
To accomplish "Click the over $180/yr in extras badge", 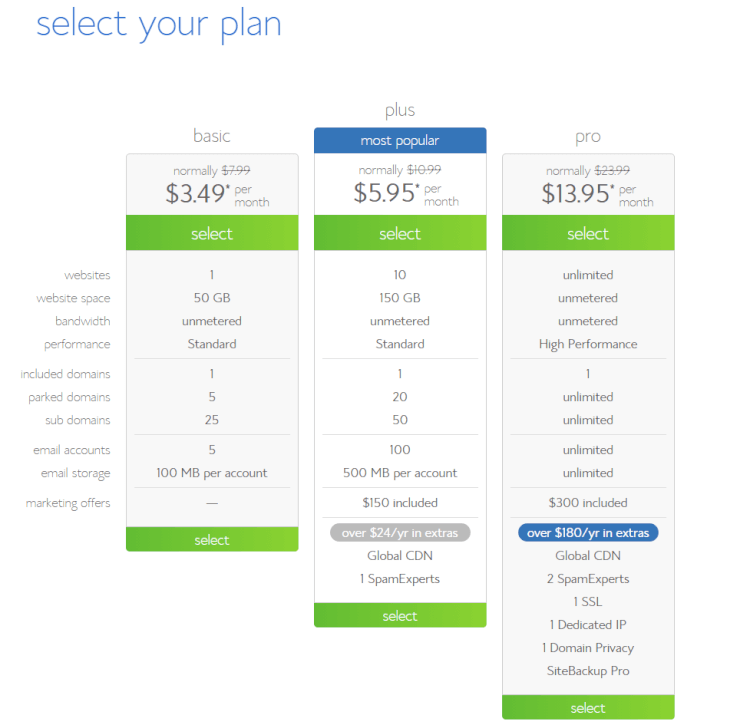I will pos(588,533).
